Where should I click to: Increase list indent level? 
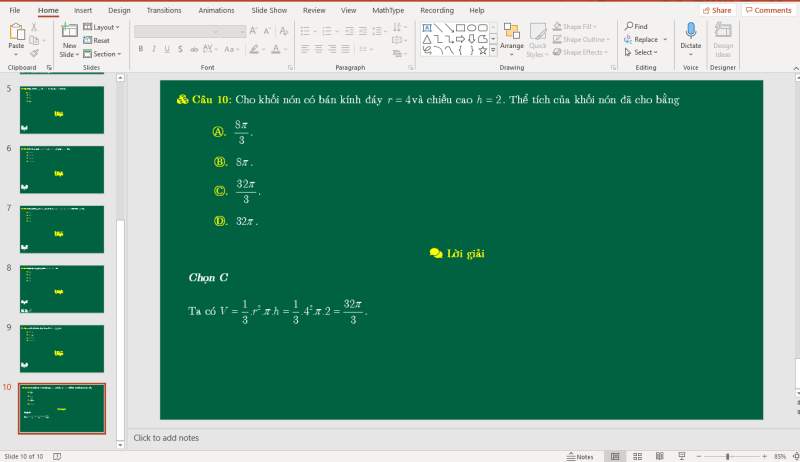[363, 32]
